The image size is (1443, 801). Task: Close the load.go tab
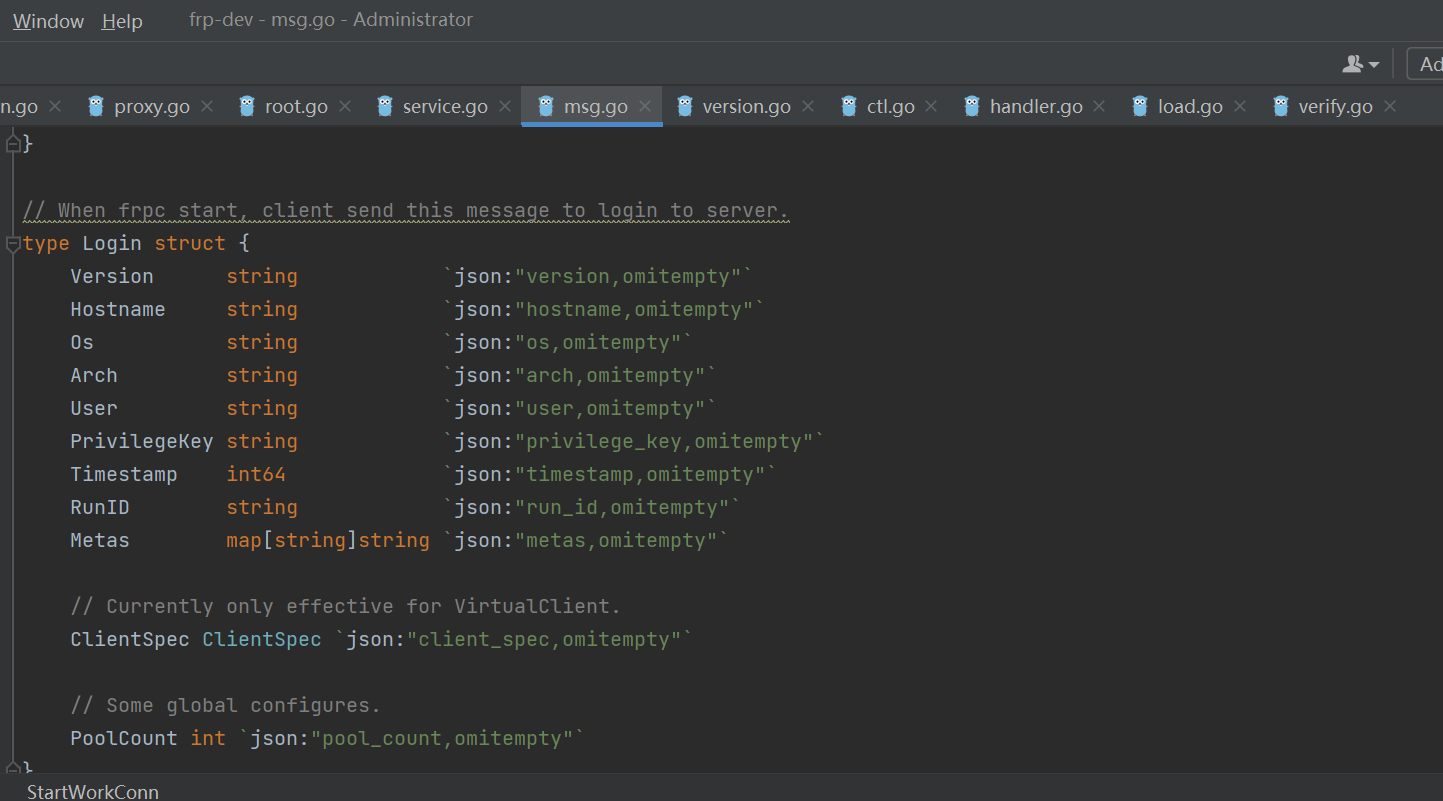coord(1240,106)
